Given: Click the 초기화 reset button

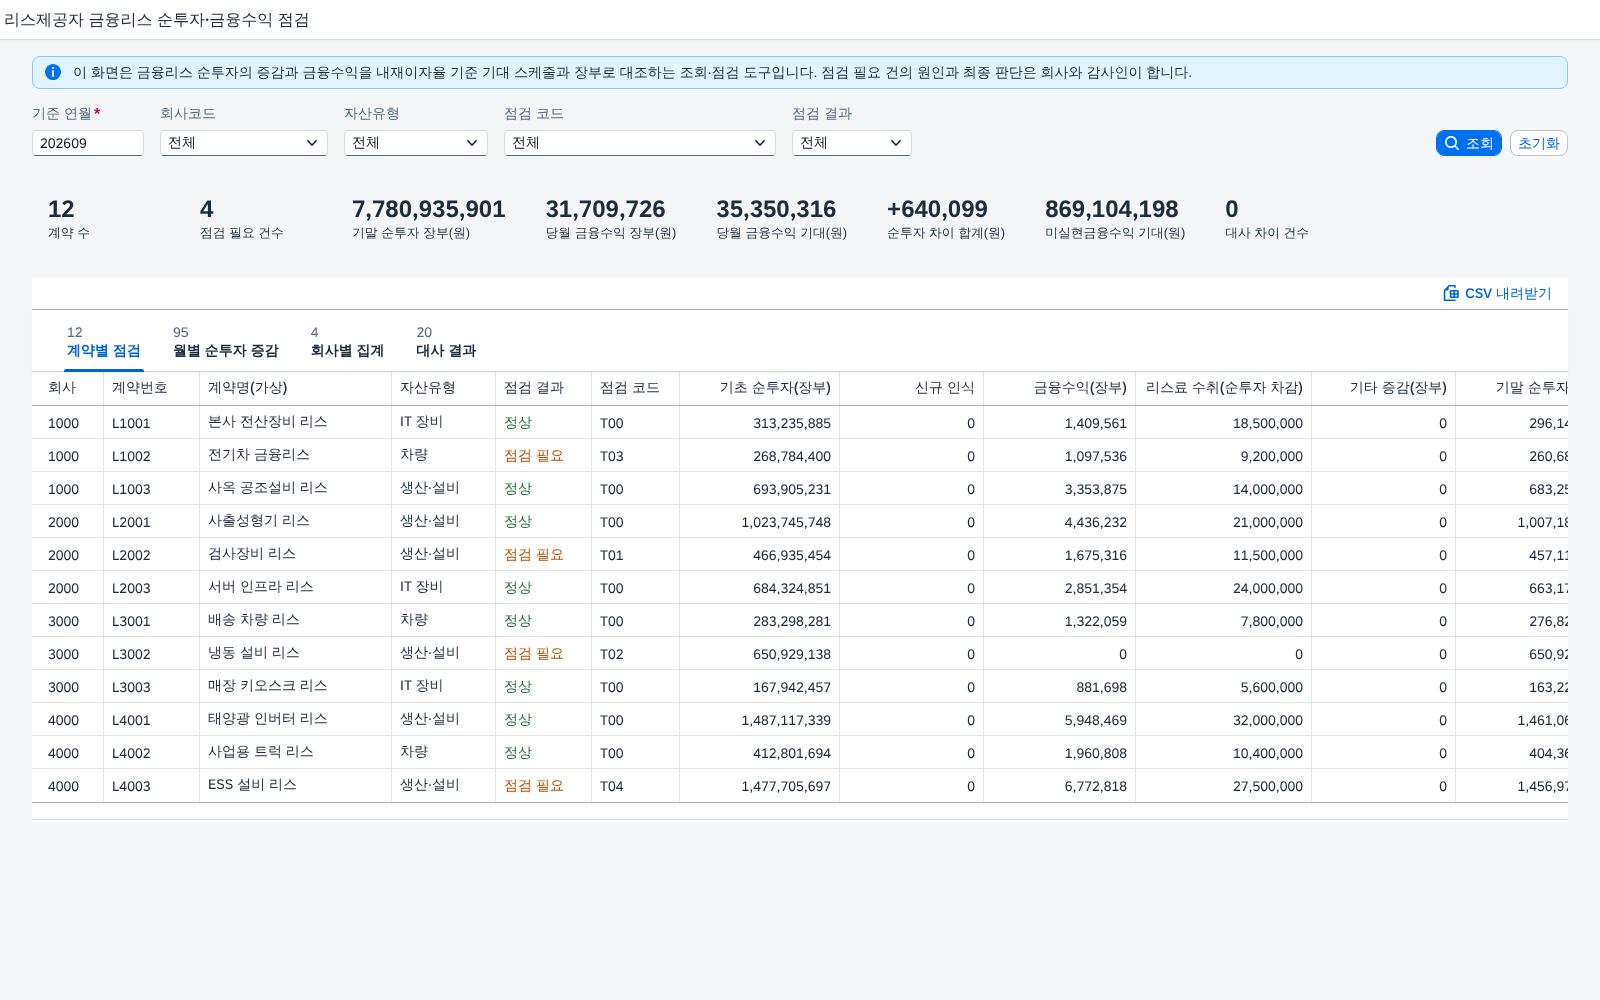Looking at the screenshot, I should (1538, 143).
